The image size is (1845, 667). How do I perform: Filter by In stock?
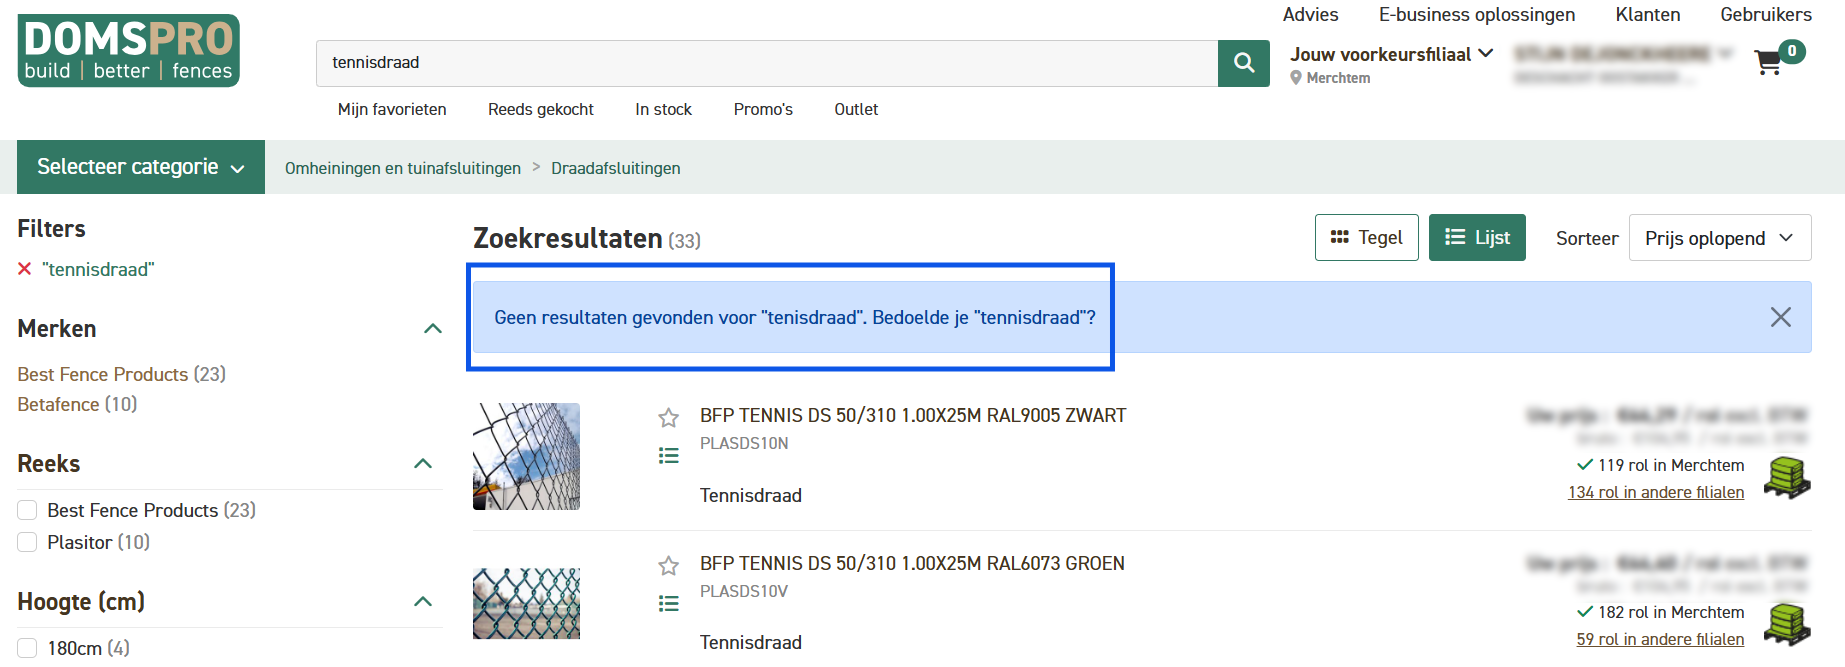click(x=664, y=109)
